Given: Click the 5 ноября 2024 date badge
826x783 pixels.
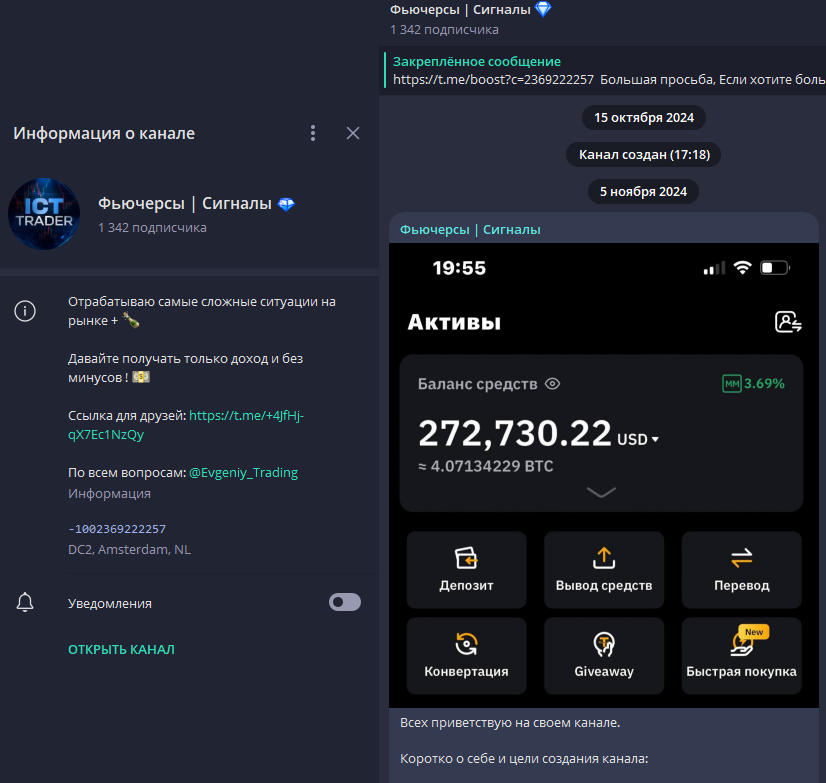Looking at the screenshot, I should tap(643, 192).
